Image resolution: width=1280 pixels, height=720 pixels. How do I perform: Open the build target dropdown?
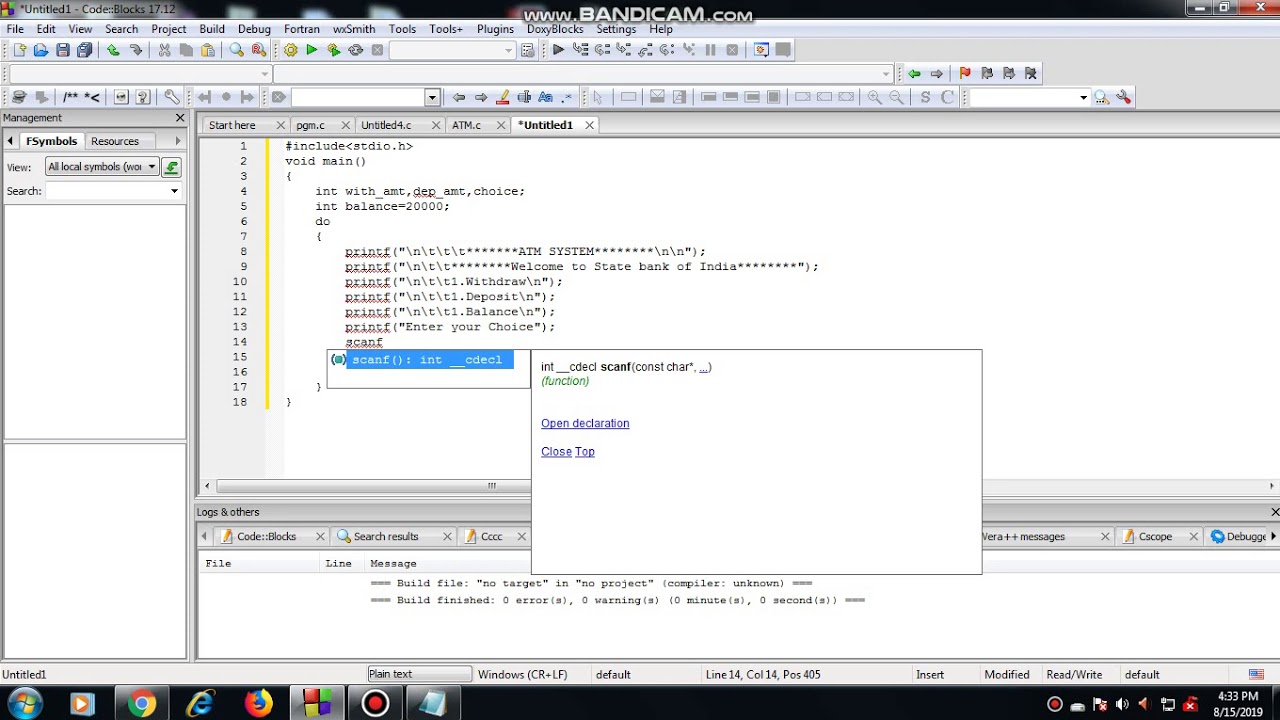click(x=509, y=50)
